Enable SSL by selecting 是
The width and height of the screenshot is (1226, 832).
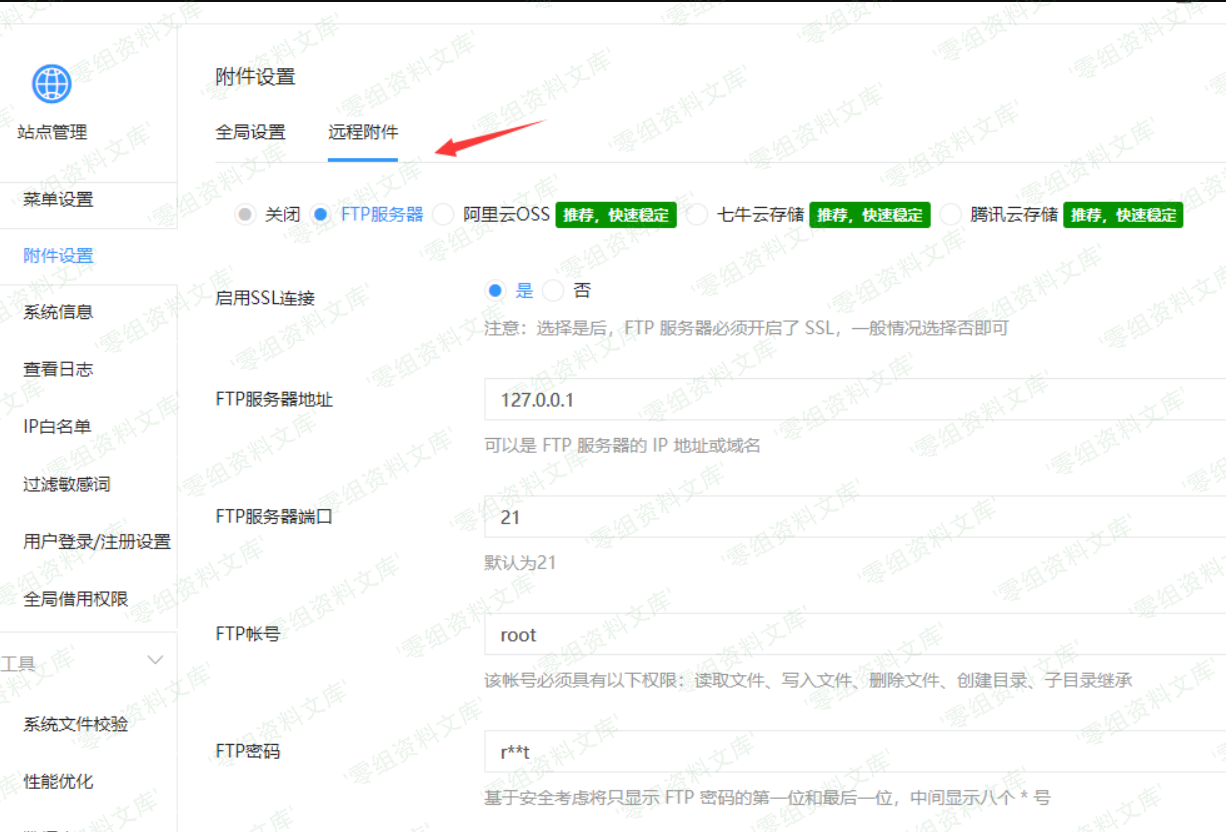496,289
